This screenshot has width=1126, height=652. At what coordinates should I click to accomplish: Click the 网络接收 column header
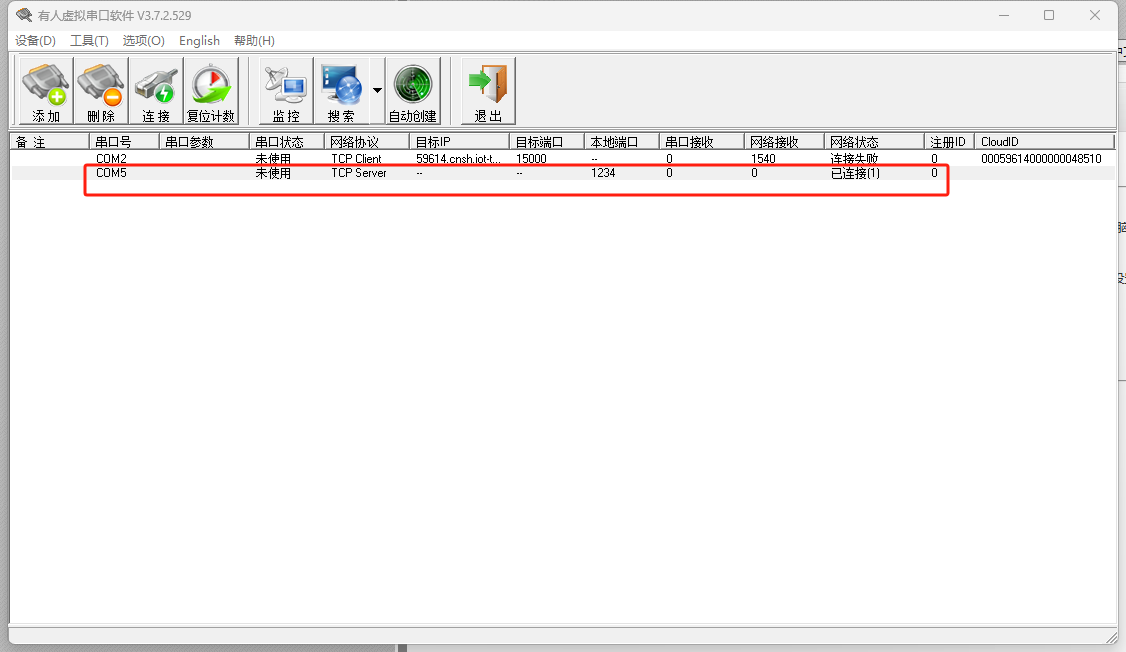[x=783, y=142]
